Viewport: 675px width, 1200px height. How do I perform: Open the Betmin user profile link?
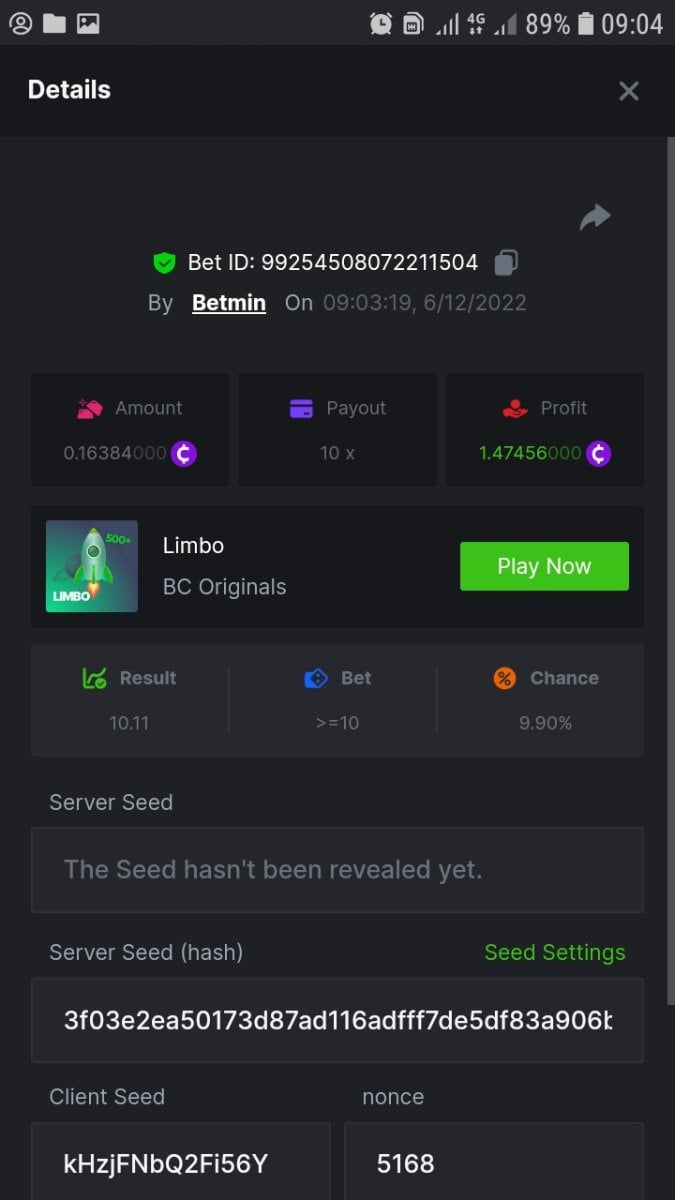click(x=229, y=303)
